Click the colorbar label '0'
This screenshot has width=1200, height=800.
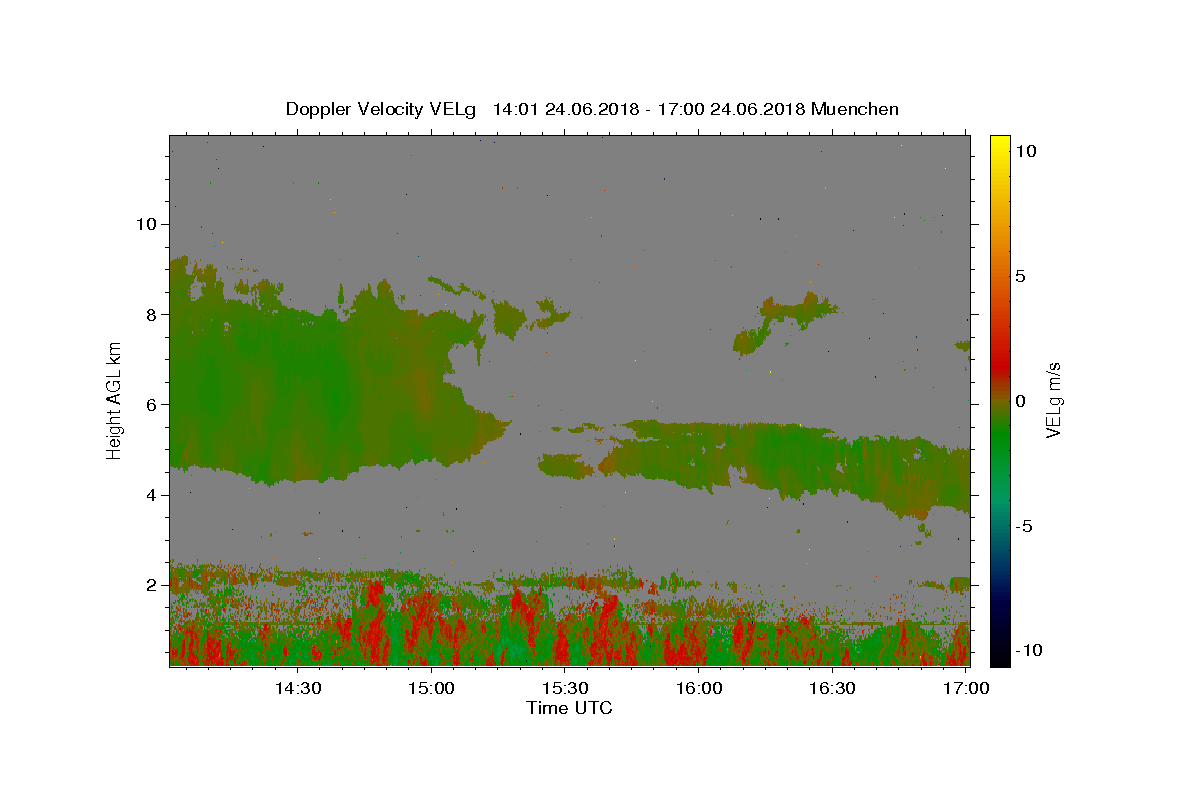click(1020, 401)
